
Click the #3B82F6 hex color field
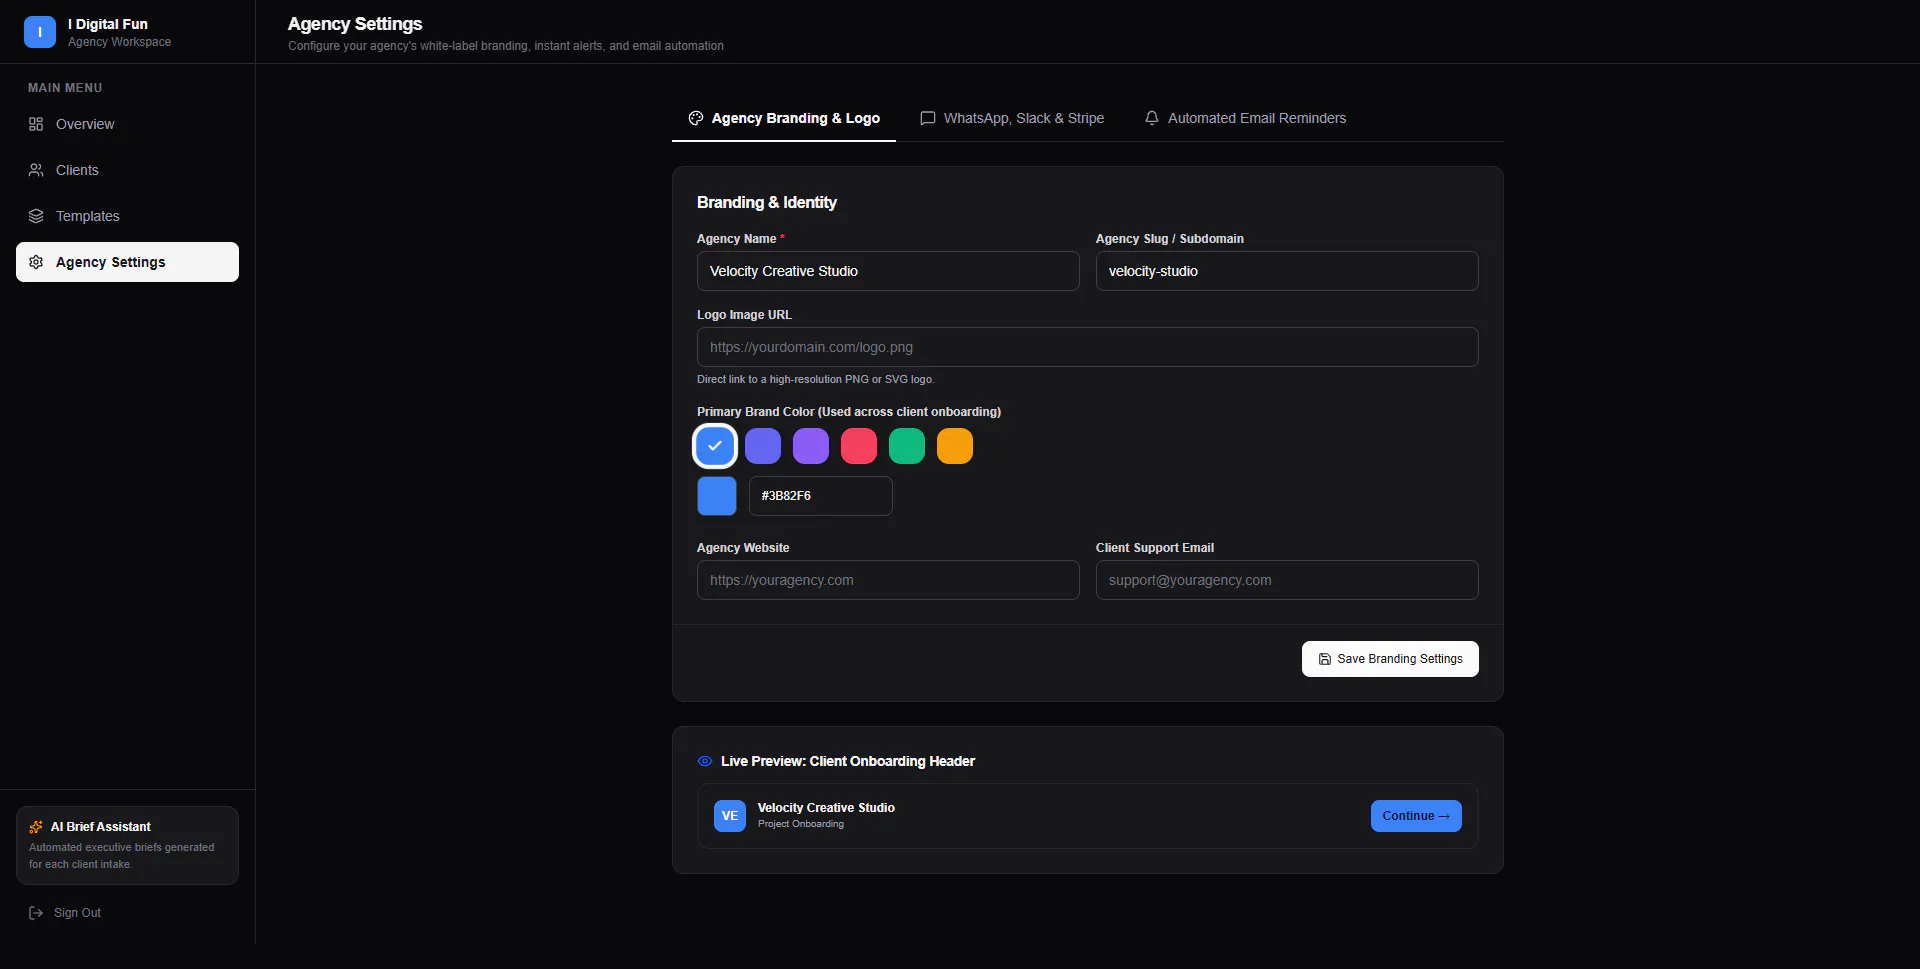point(821,496)
